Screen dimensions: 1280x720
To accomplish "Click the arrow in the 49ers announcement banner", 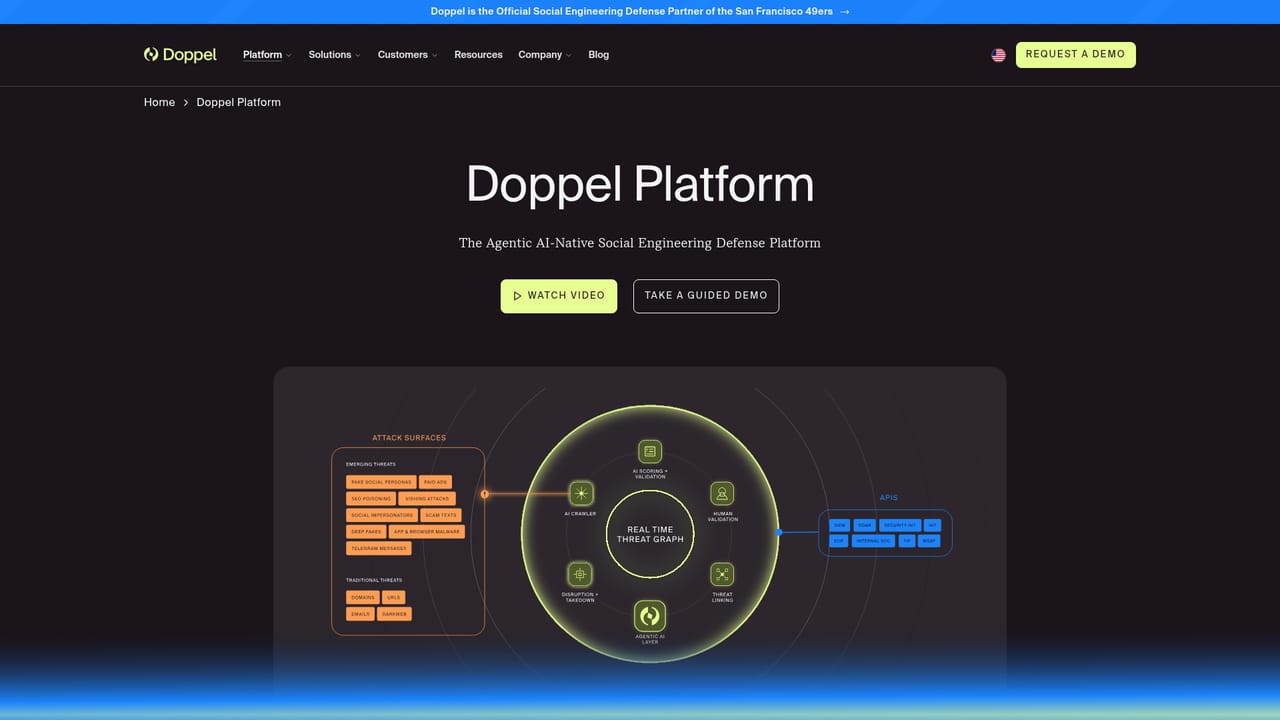I will pos(845,12).
